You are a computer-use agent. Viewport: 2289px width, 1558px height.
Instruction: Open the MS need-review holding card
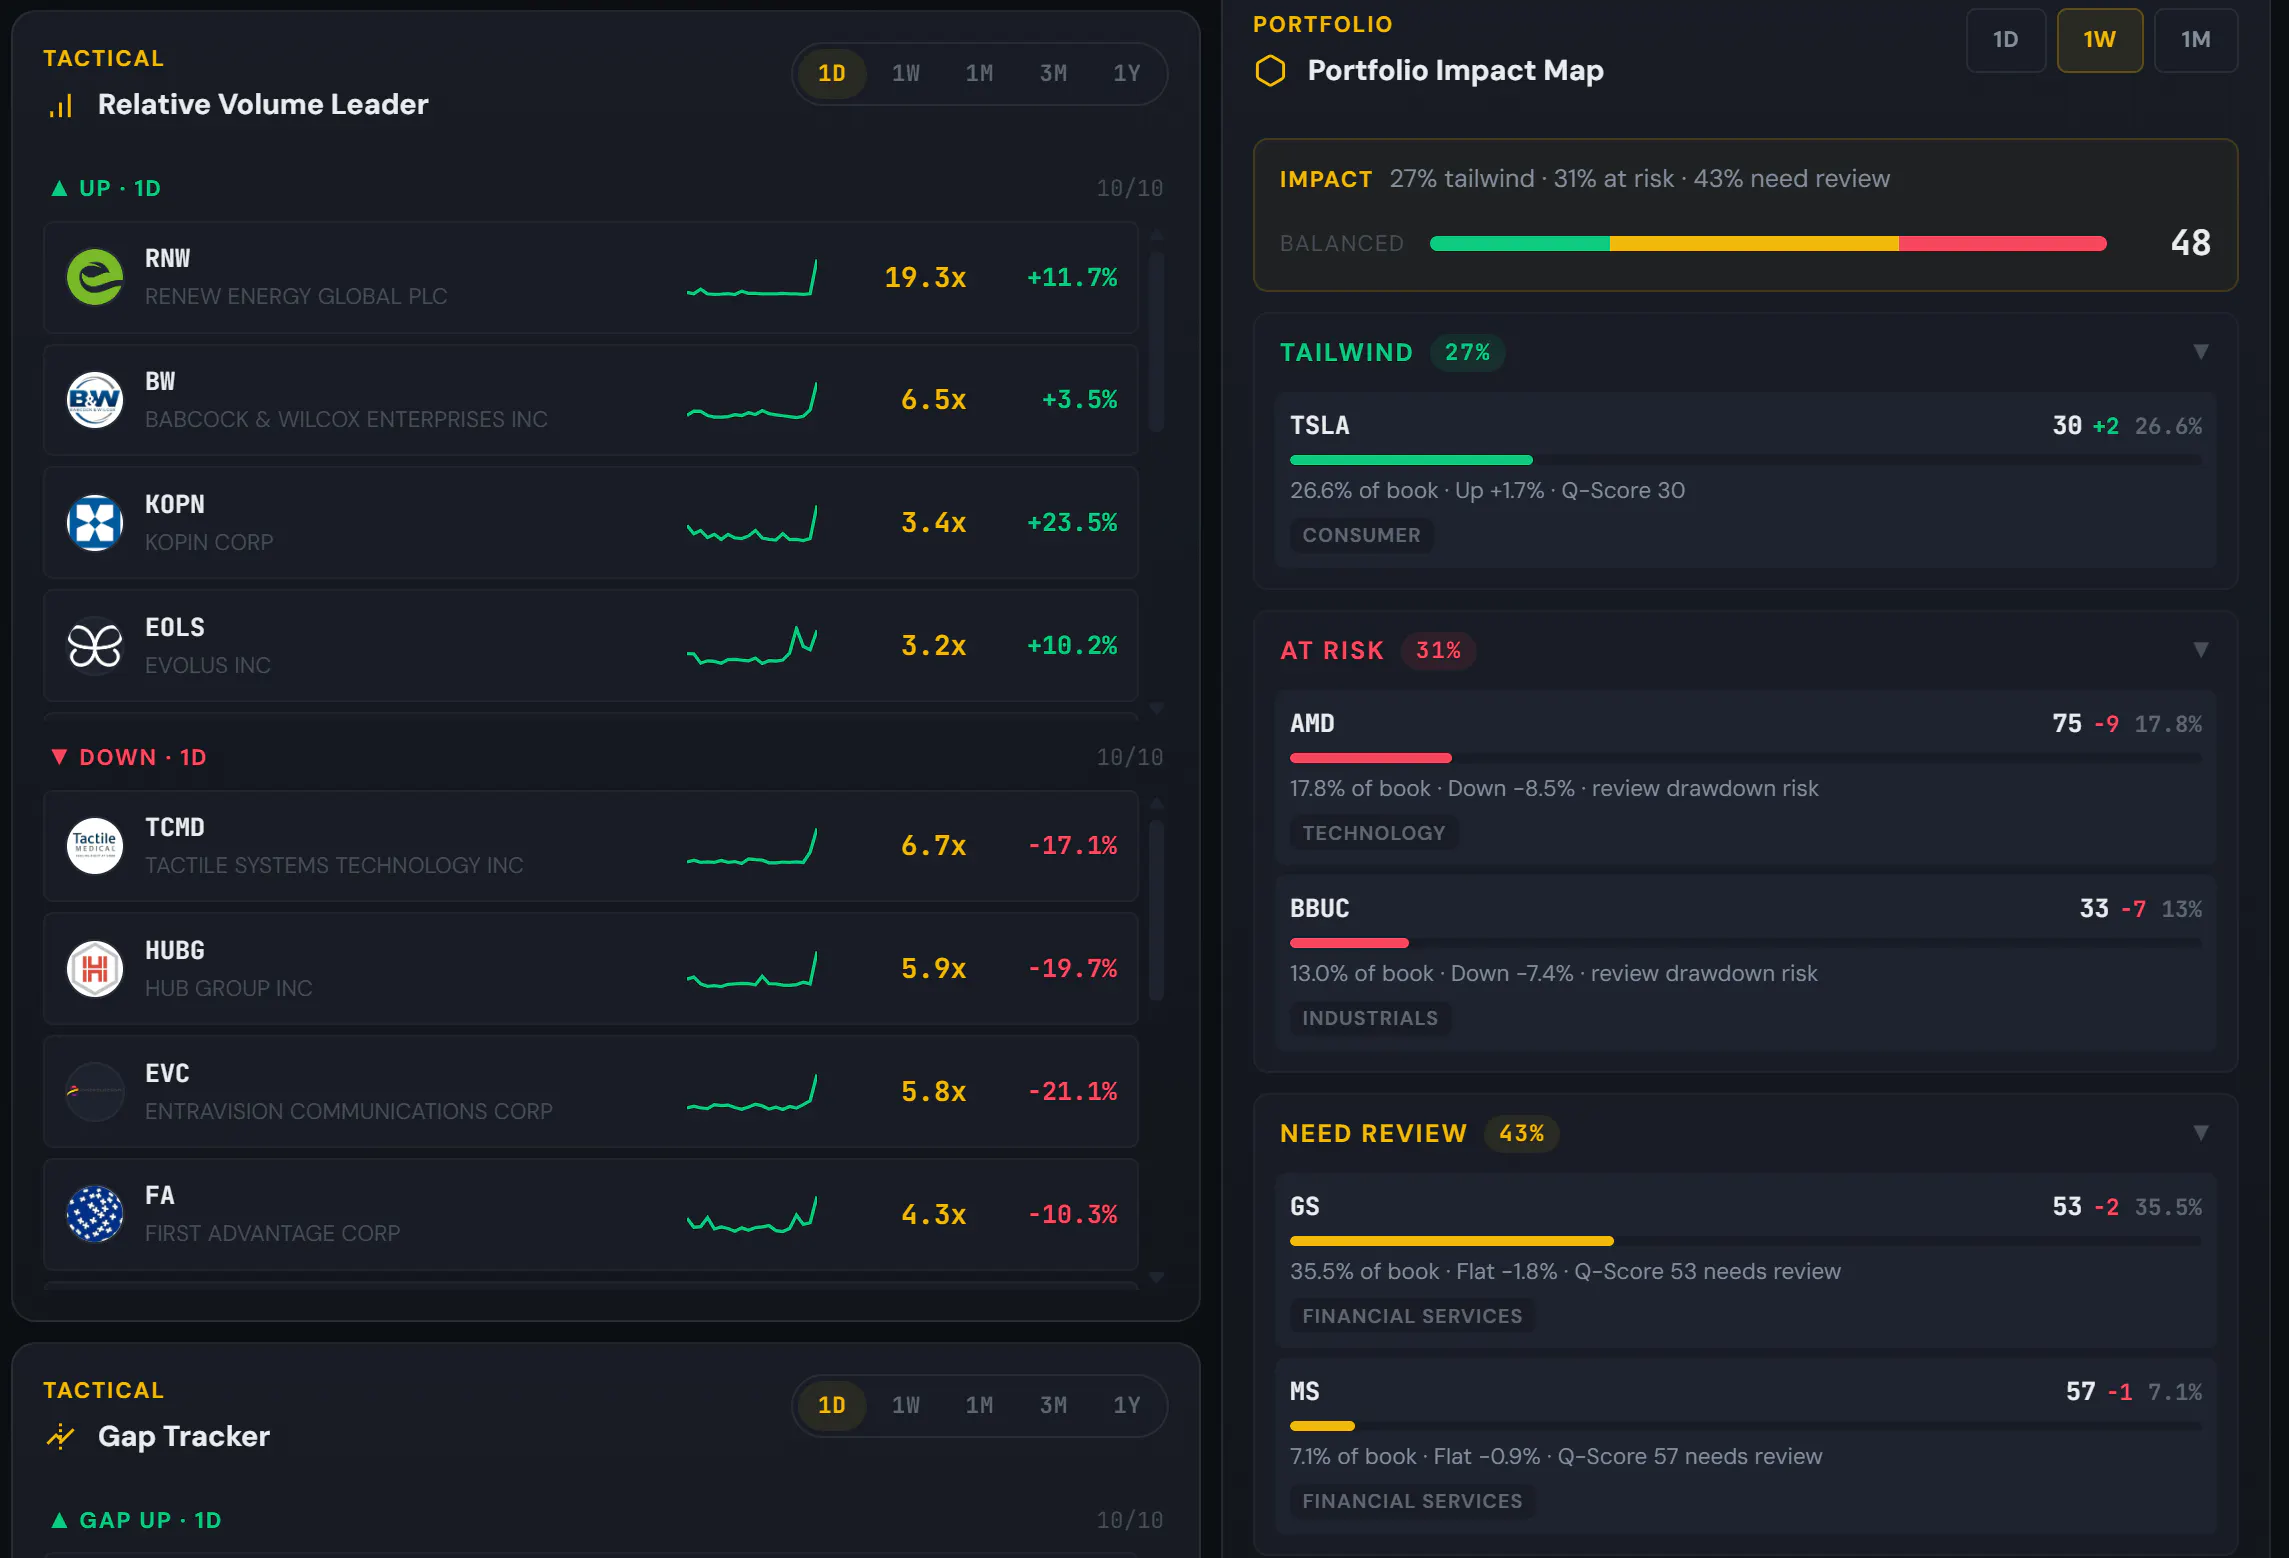click(x=1745, y=1446)
